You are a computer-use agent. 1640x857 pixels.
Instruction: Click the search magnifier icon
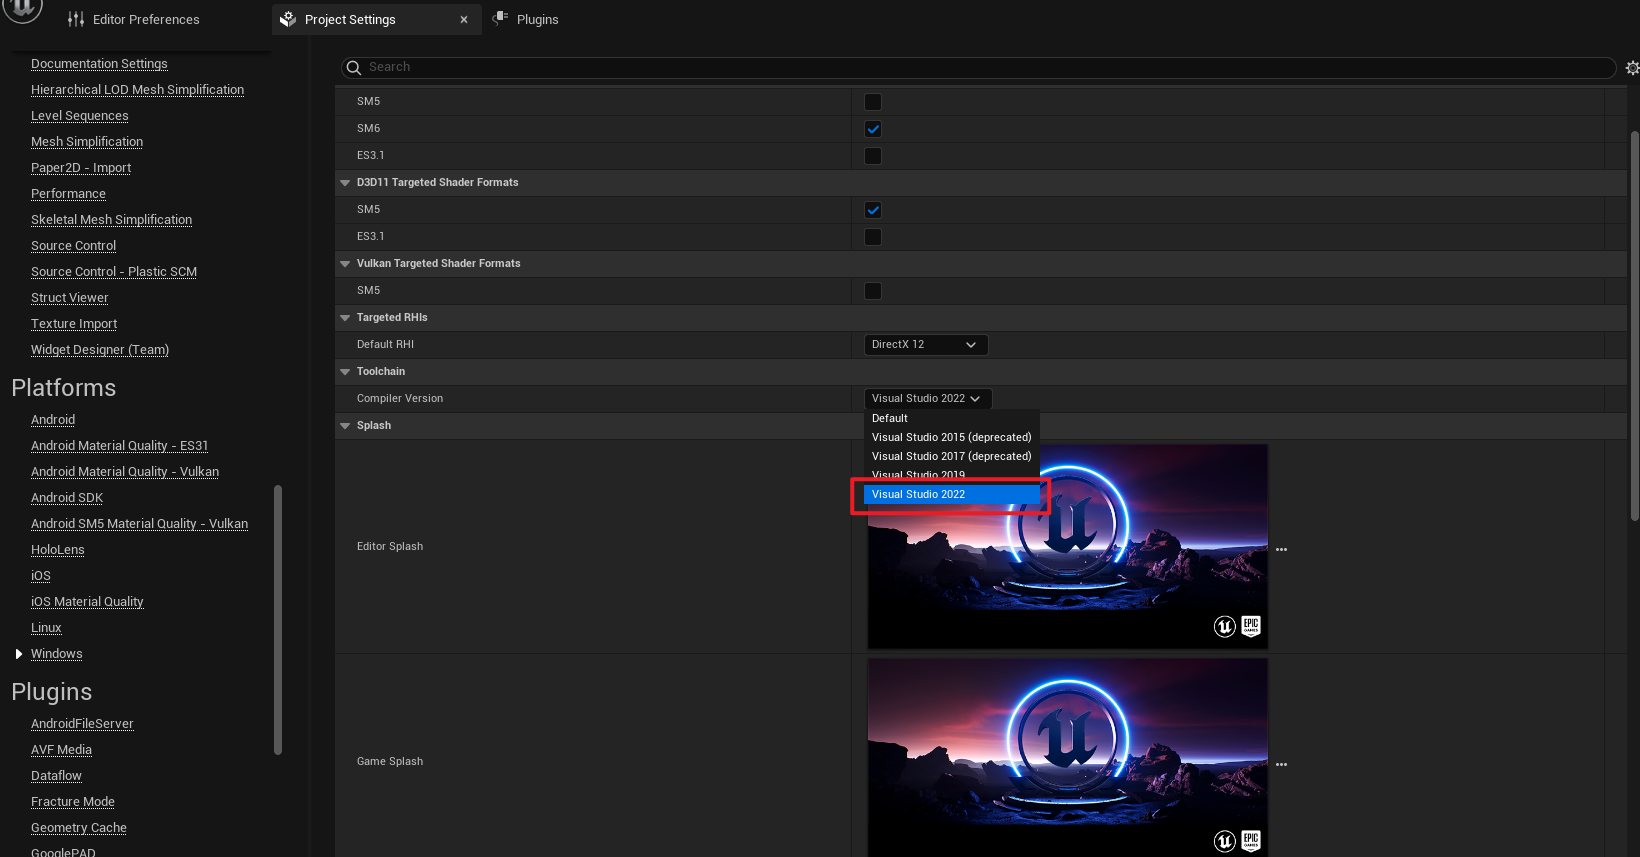[353, 68]
